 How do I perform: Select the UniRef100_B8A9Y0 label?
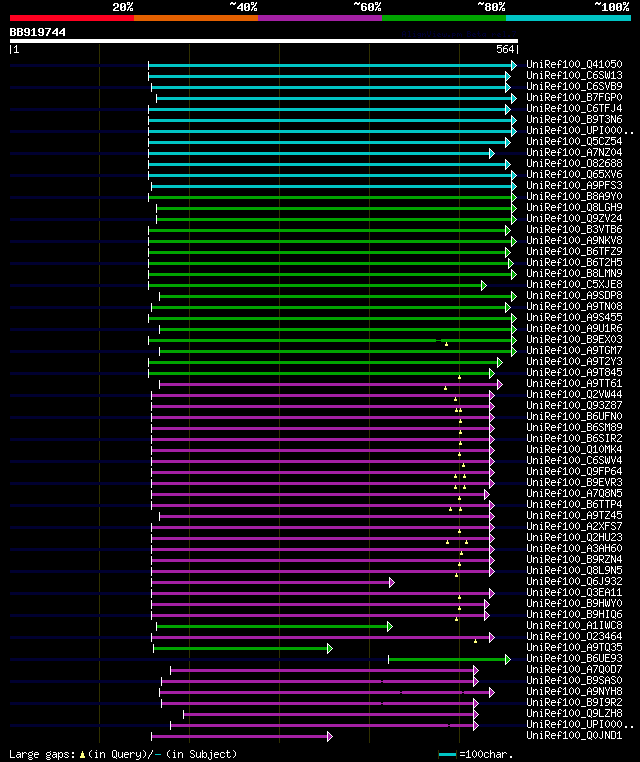click(574, 196)
